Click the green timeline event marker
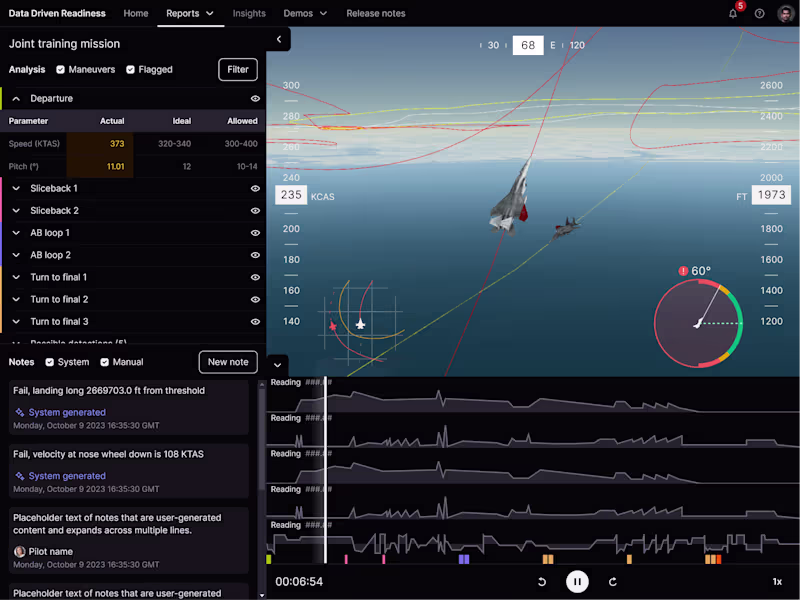 point(269,559)
